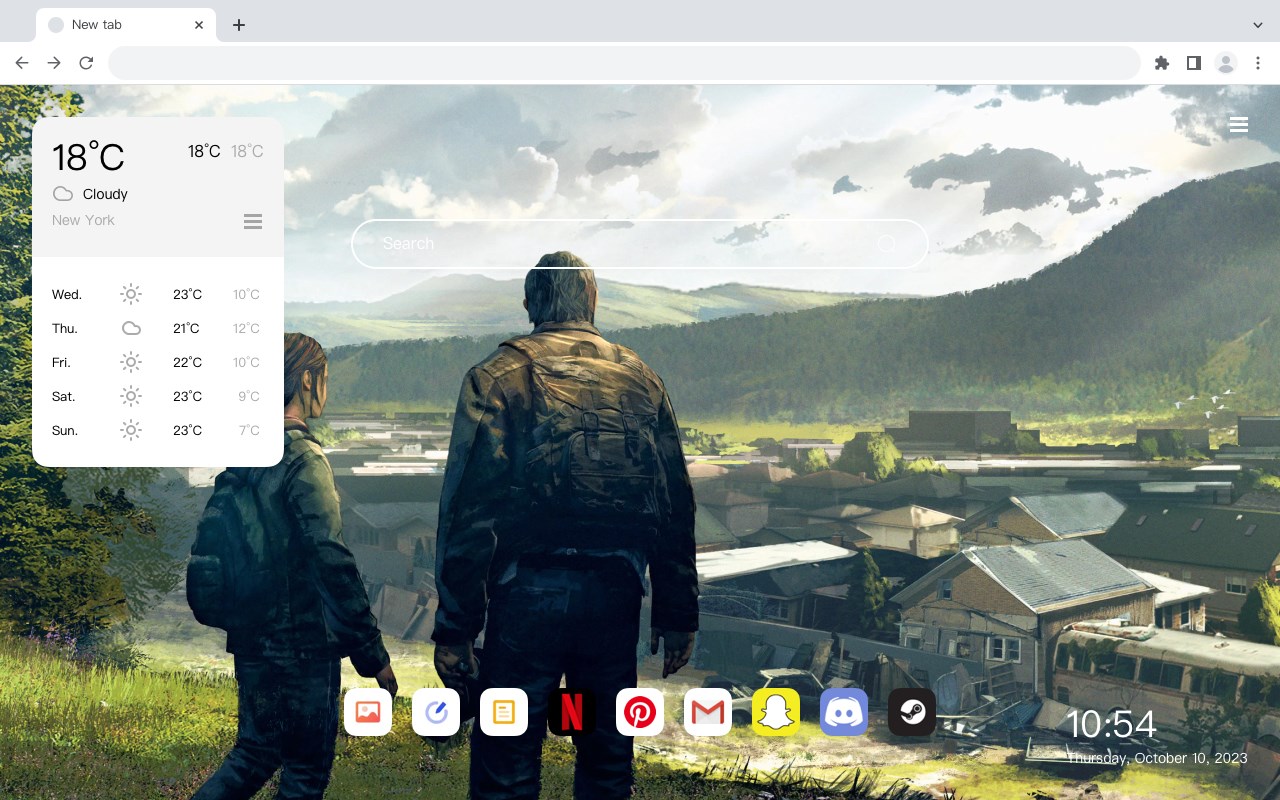Click the 10:54 clock display
Image resolution: width=1280 pixels, height=800 pixels.
(1111, 724)
